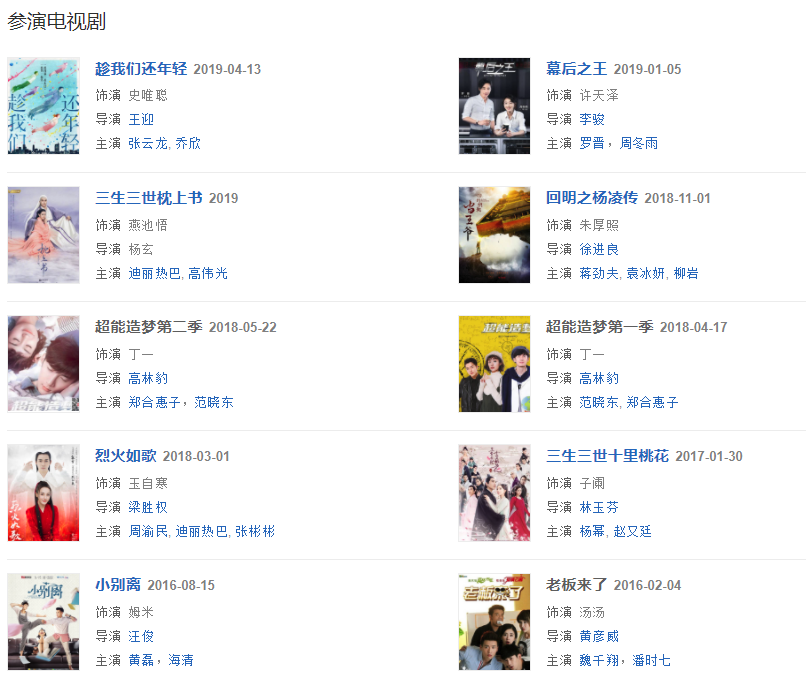Open the 烈火如歌 poster thumbnail
Screen dimensions: 806x680
[x=44, y=493]
